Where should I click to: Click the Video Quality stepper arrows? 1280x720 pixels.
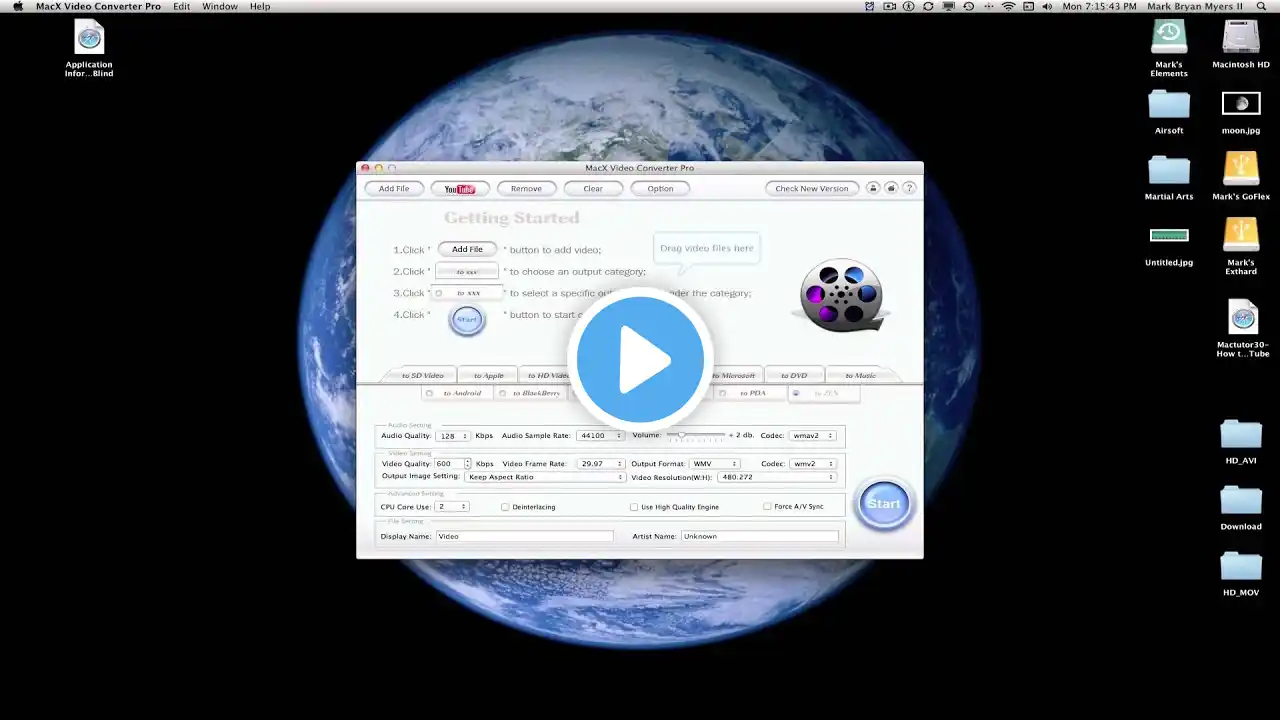click(x=467, y=464)
